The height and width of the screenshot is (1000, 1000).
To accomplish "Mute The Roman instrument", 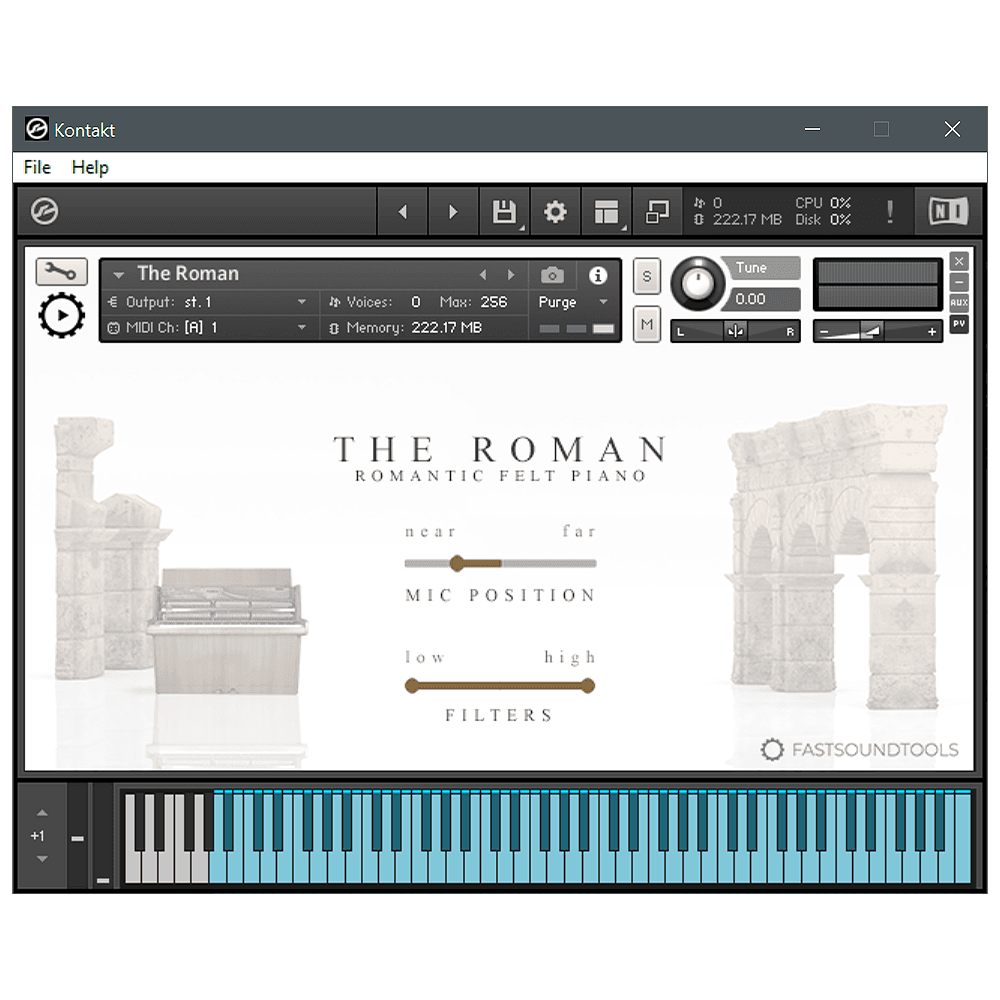I will click(646, 325).
